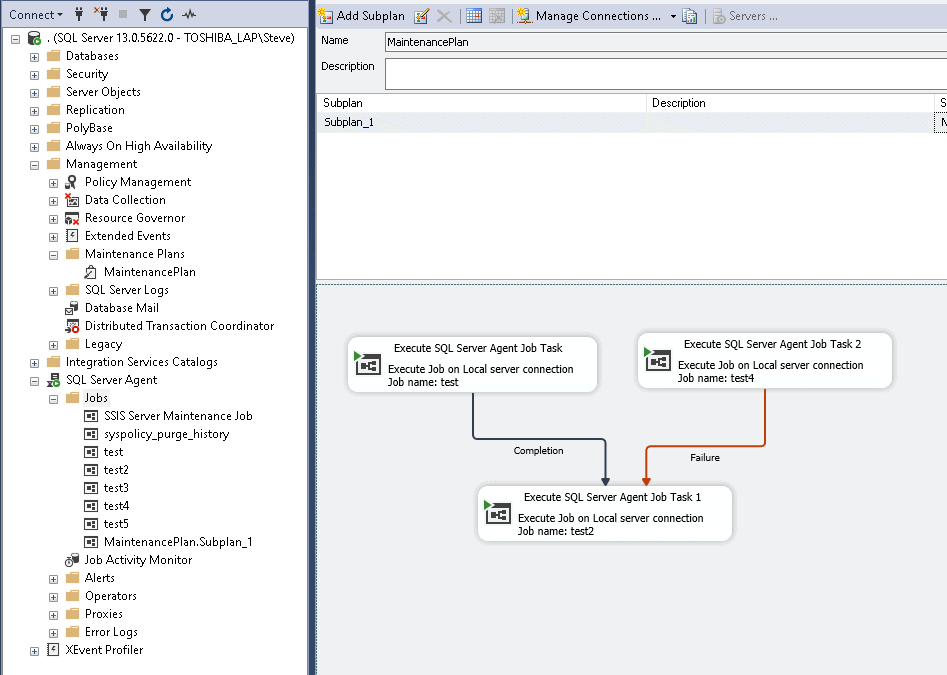Image resolution: width=947 pixels, height=675 pixels.
Task: Select the Distributed Transaction Coordinator icon
Action: [x=72, y=326]
